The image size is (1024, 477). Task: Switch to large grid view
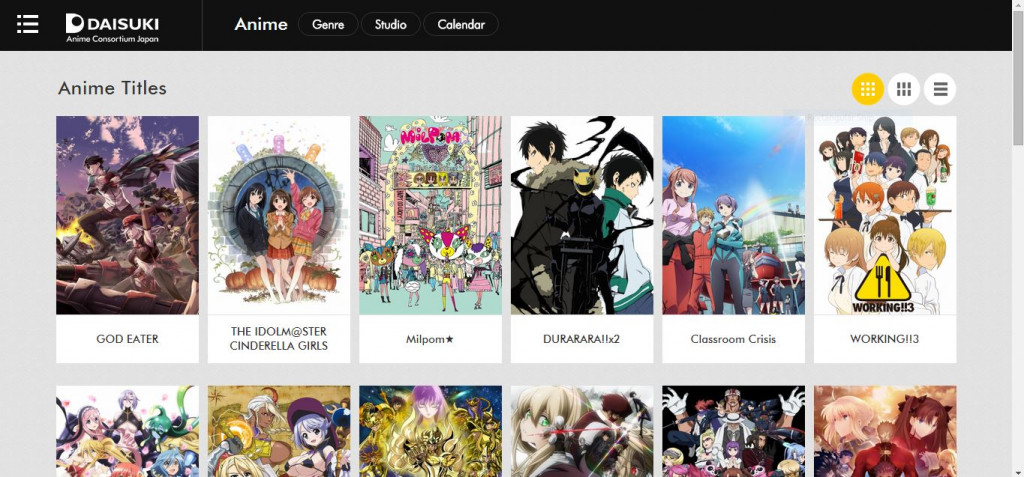[903, 89]
